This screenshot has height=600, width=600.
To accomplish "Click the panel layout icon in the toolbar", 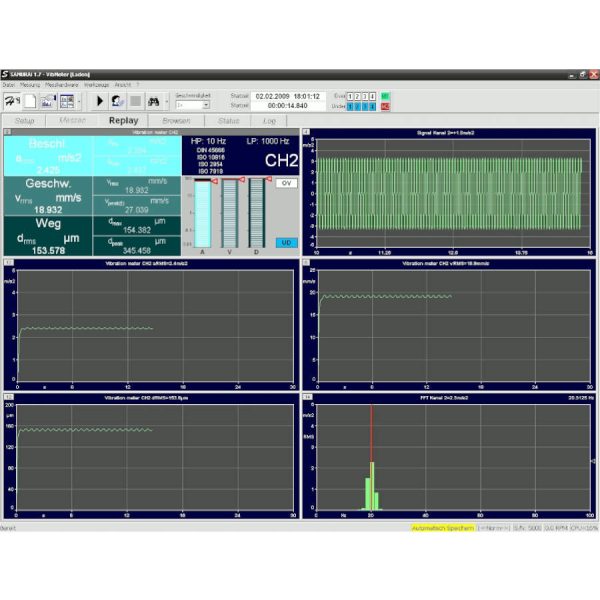I will tap(67, 101).
